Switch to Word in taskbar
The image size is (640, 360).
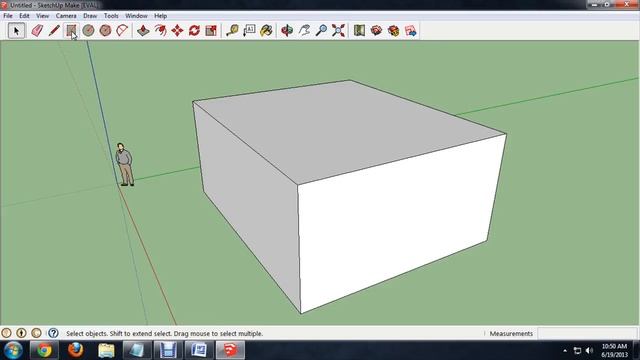(199, 350)
